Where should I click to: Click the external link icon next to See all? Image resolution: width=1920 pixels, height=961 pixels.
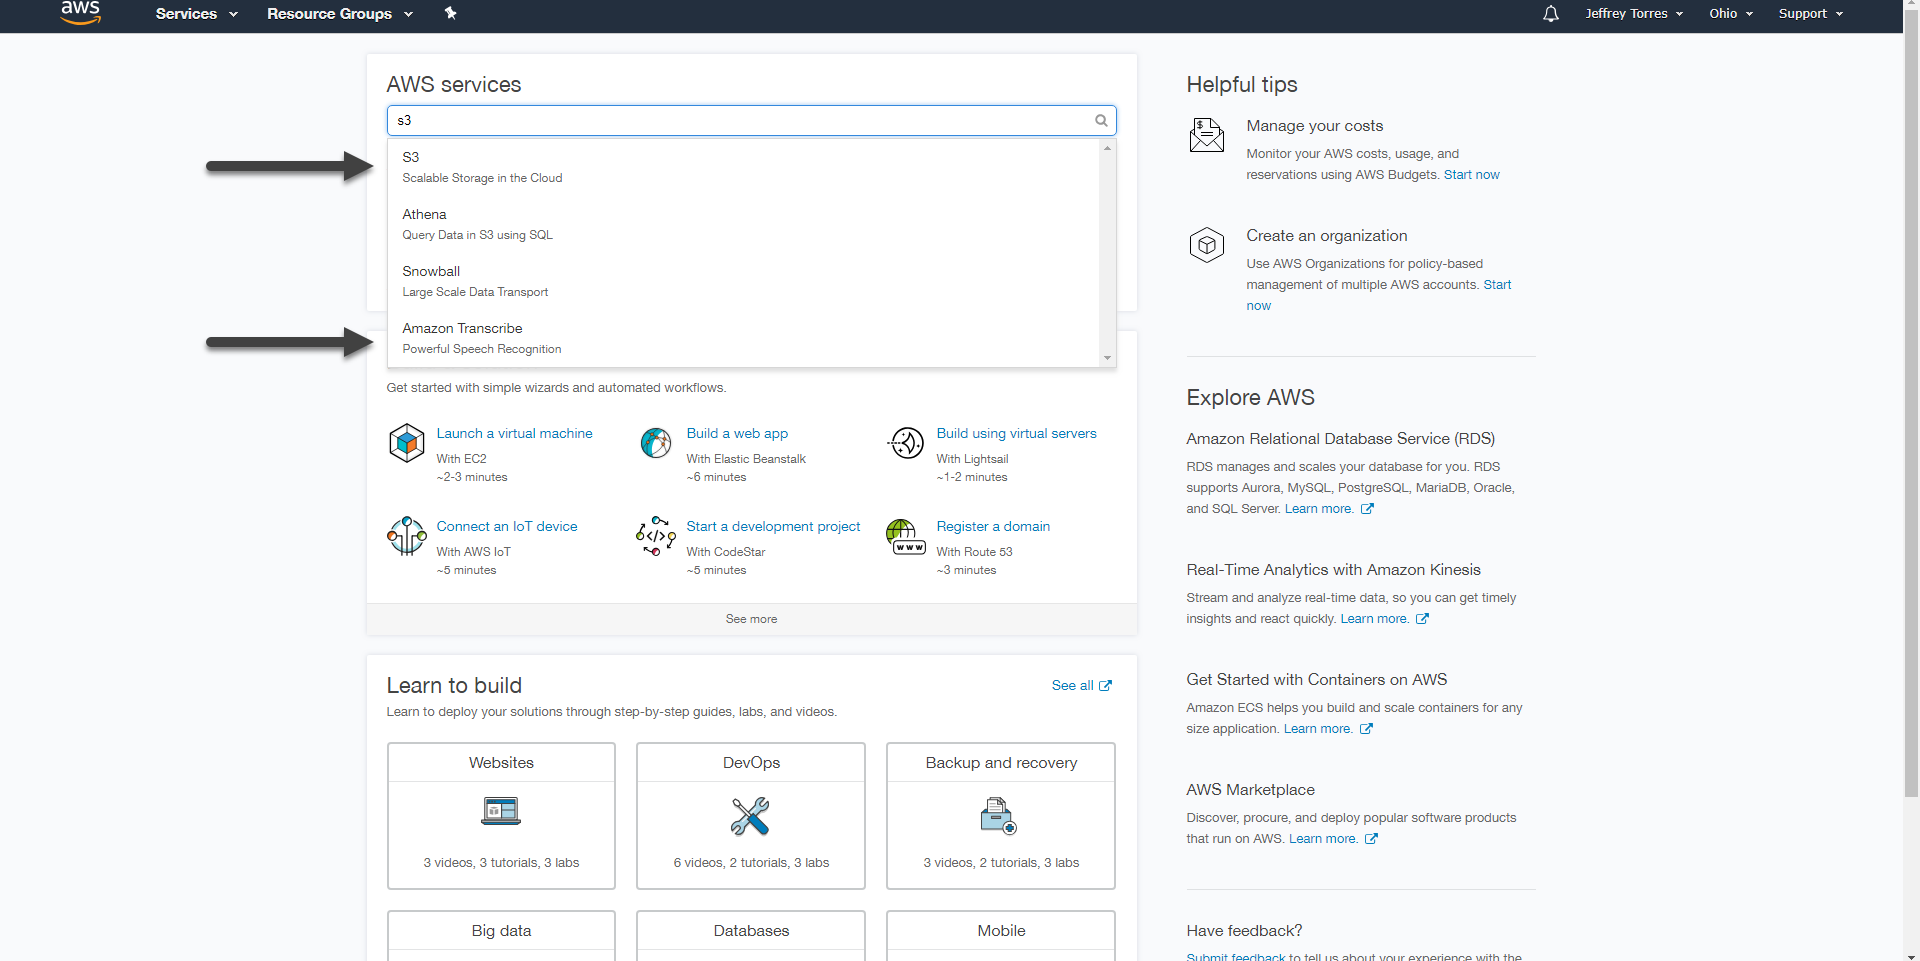[1105, 686]
